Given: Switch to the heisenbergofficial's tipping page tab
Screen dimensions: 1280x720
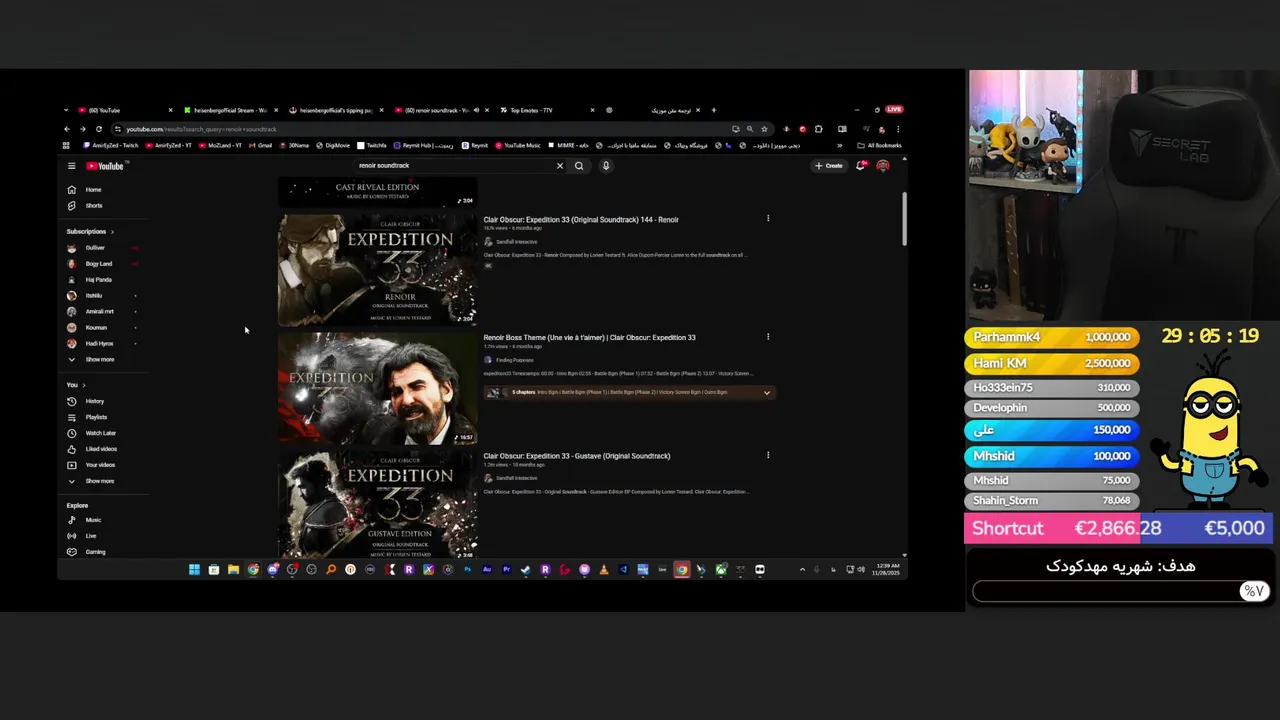Looking at the screenshot, I should pyautogui.click(x=336, y=110).
